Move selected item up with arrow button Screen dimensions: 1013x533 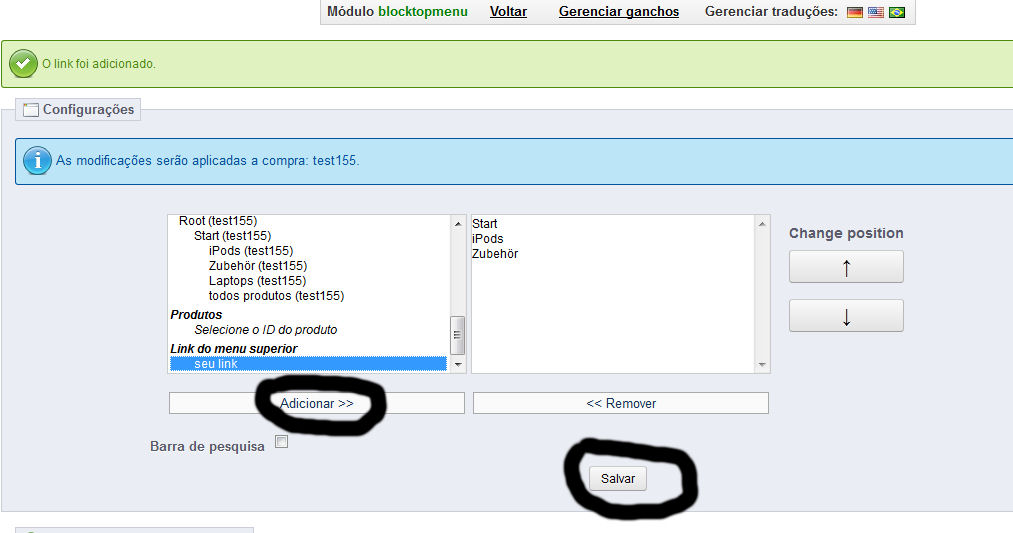pos(846,267)
